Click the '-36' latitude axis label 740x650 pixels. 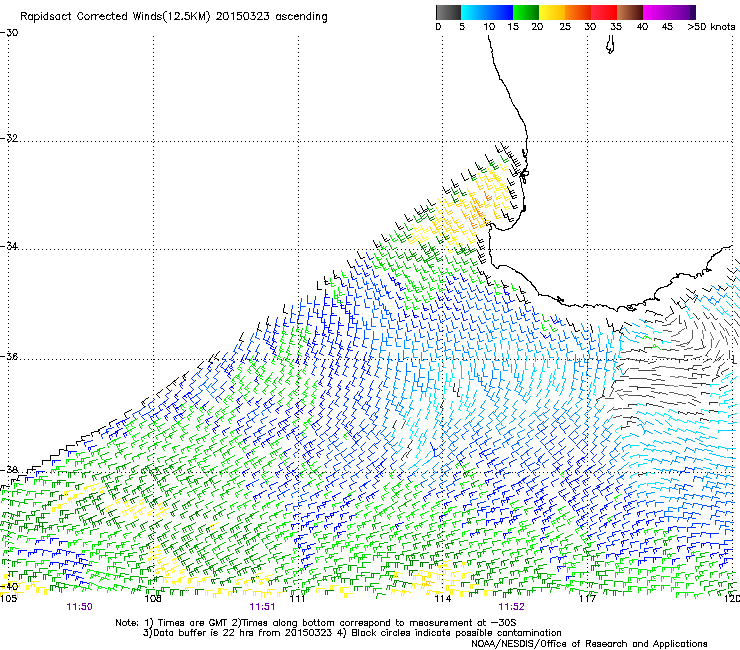[x=9, y=356]
